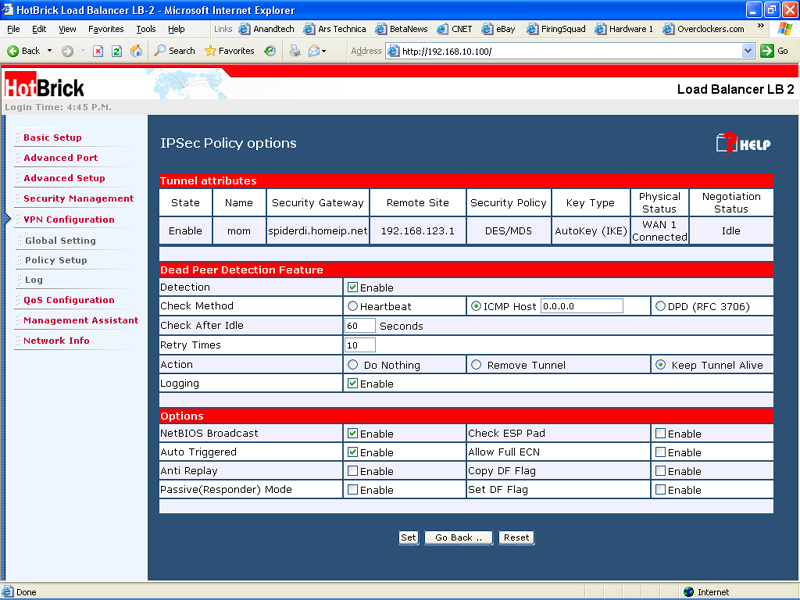Open Hardware 1 links bar shortcut
800x600 pixels.
(x=624, y=29)
